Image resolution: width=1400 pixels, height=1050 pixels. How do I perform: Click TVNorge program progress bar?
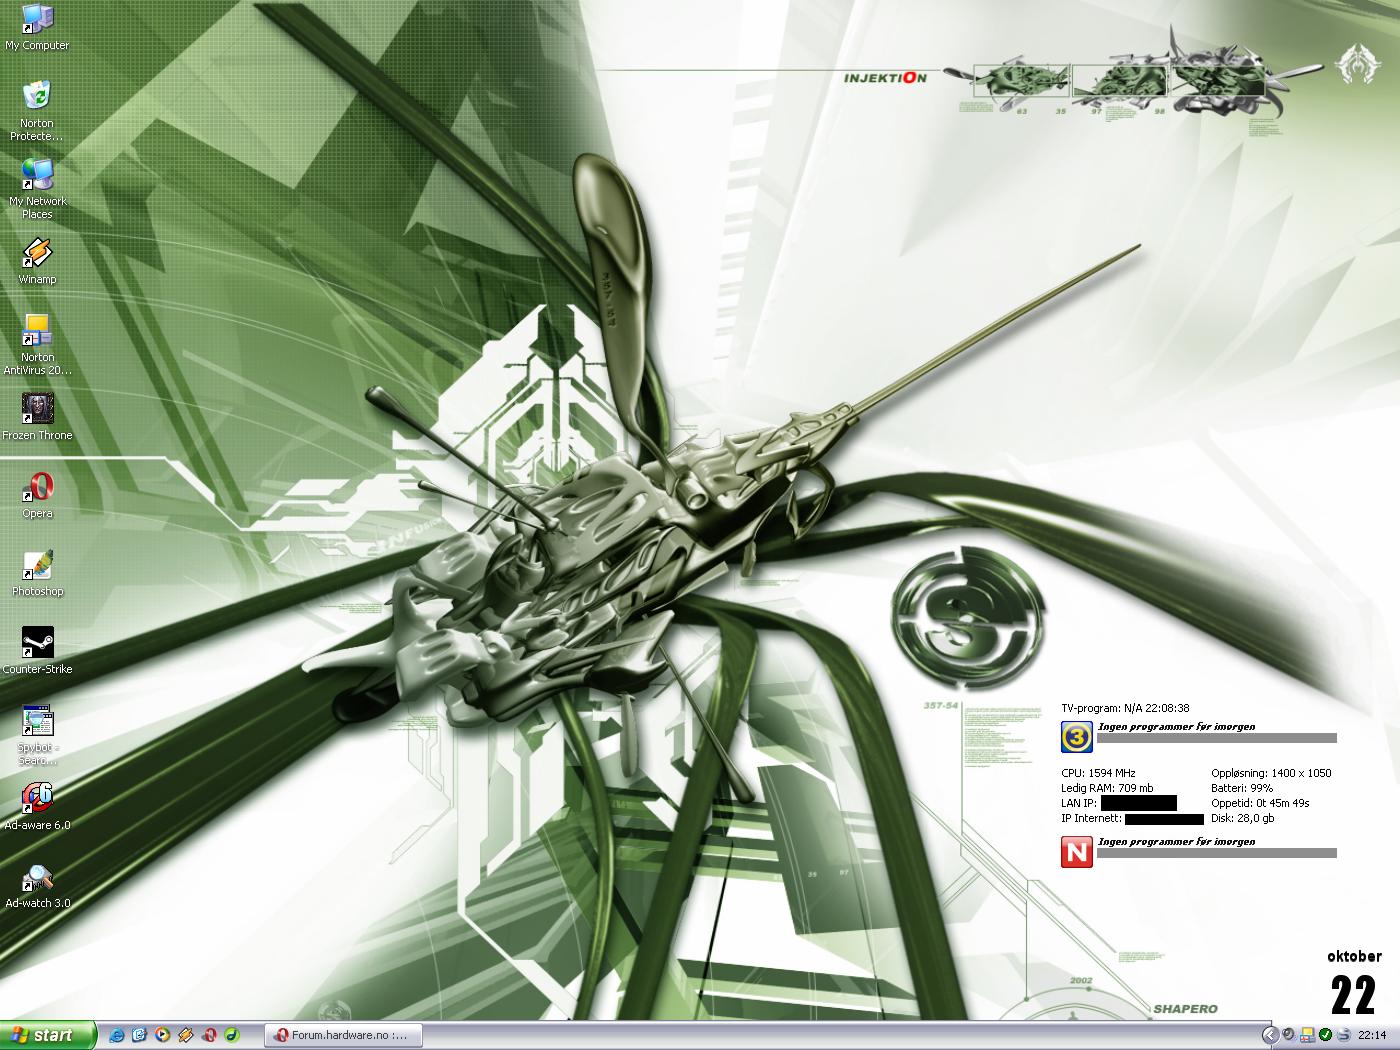coord(1217,853)
